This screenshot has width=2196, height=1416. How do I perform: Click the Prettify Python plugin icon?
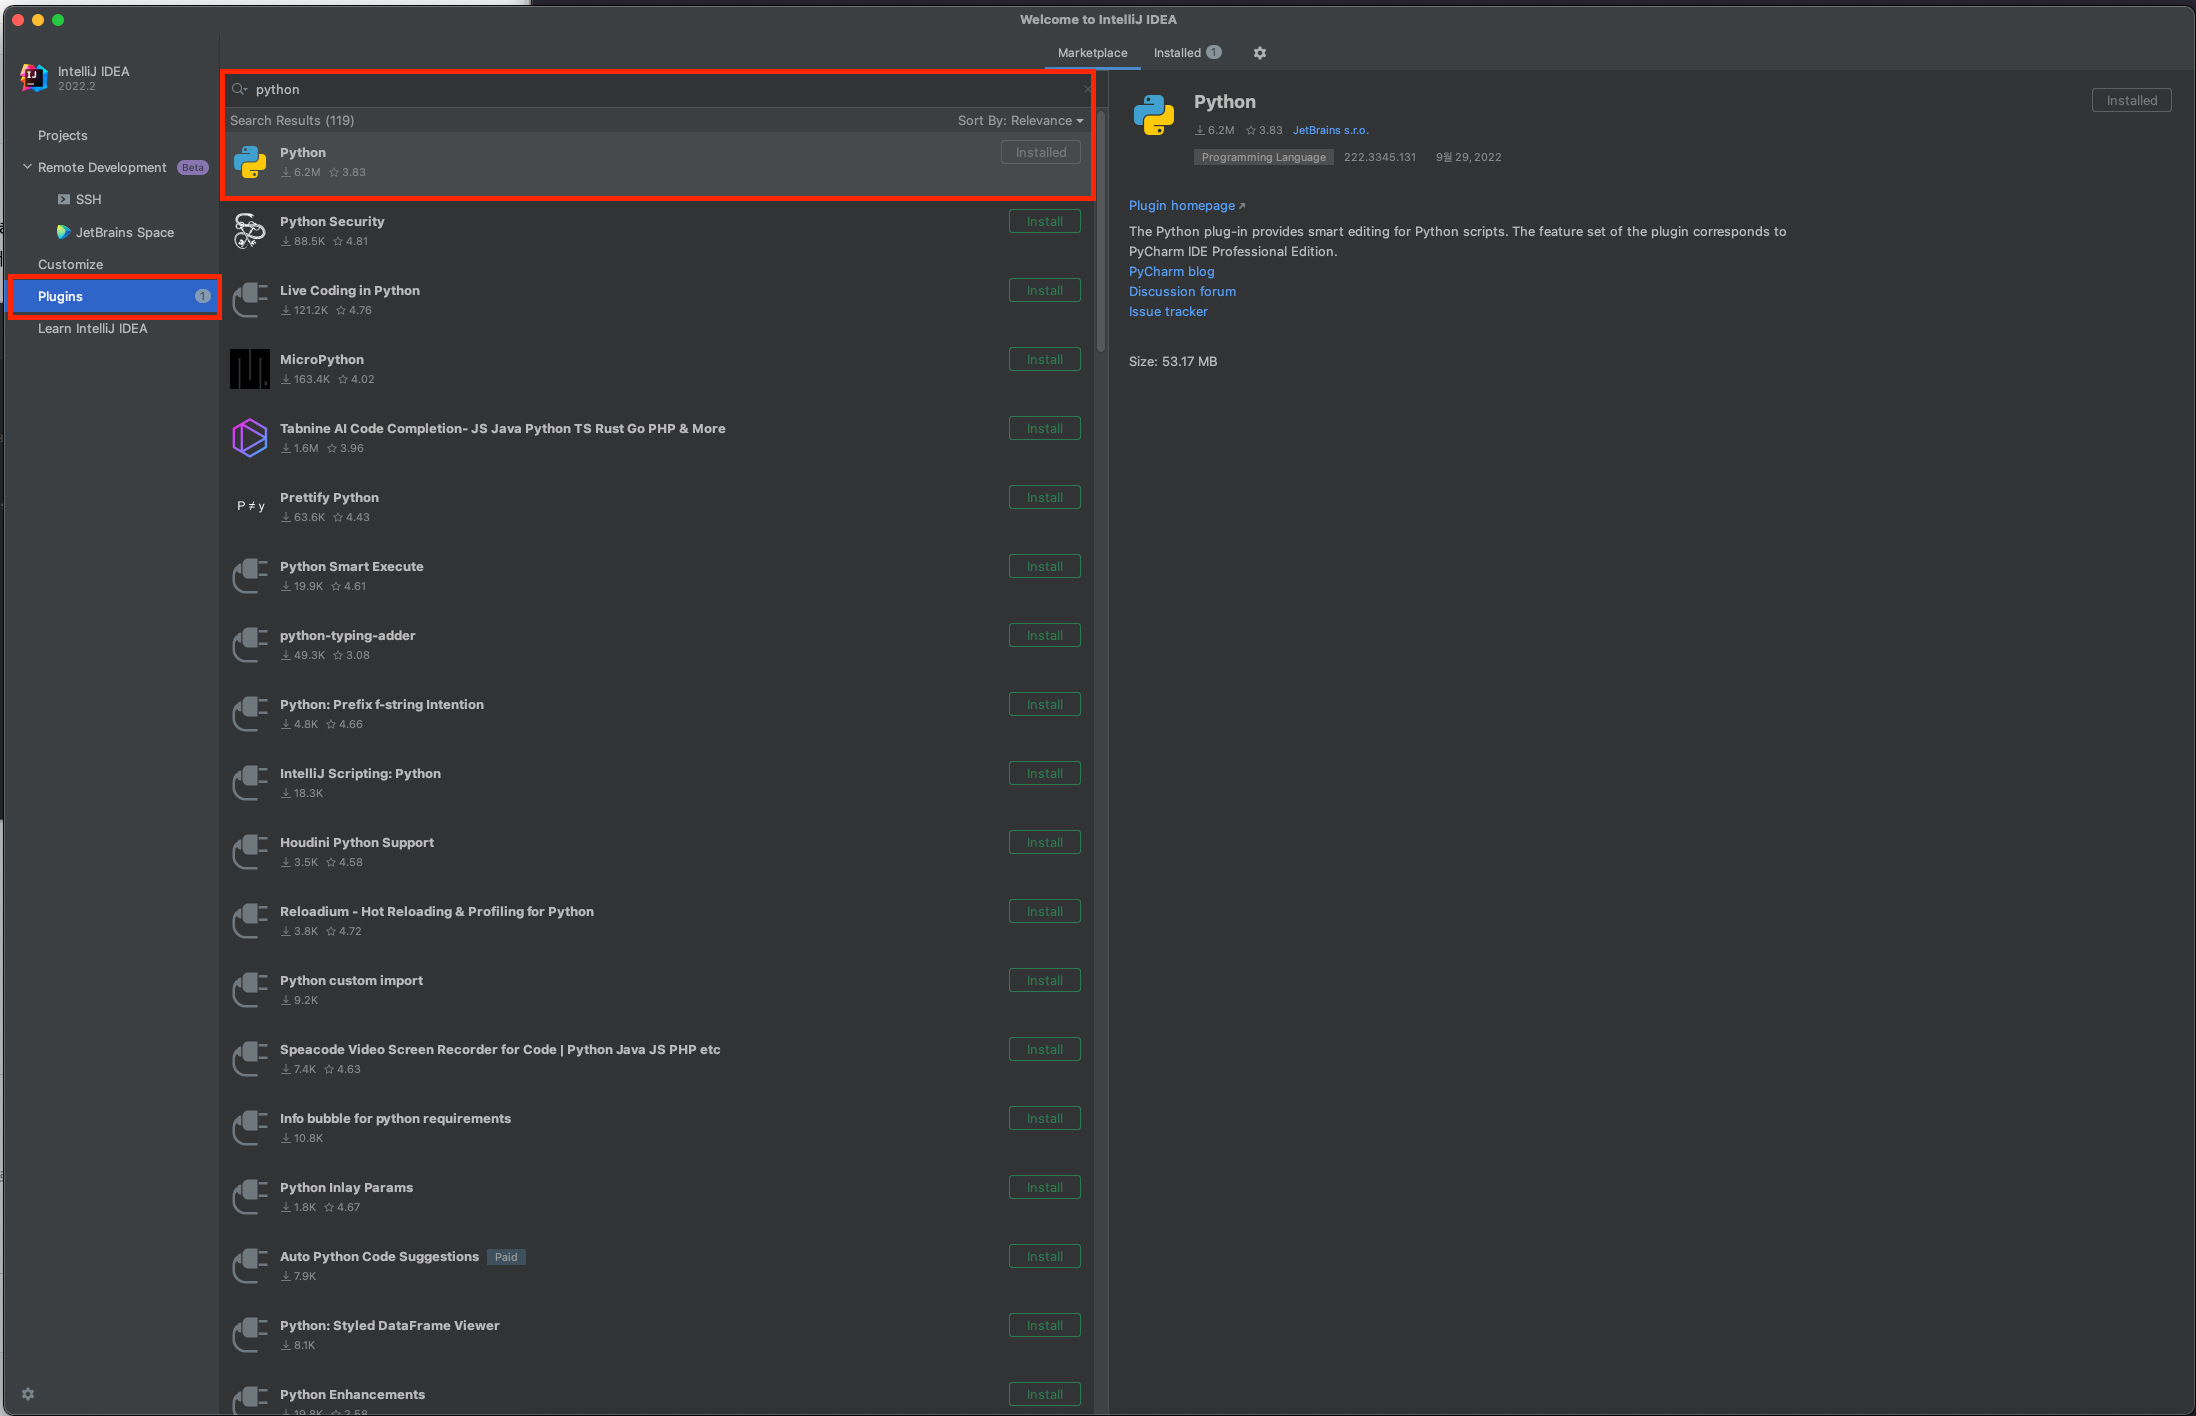[250, 506]
